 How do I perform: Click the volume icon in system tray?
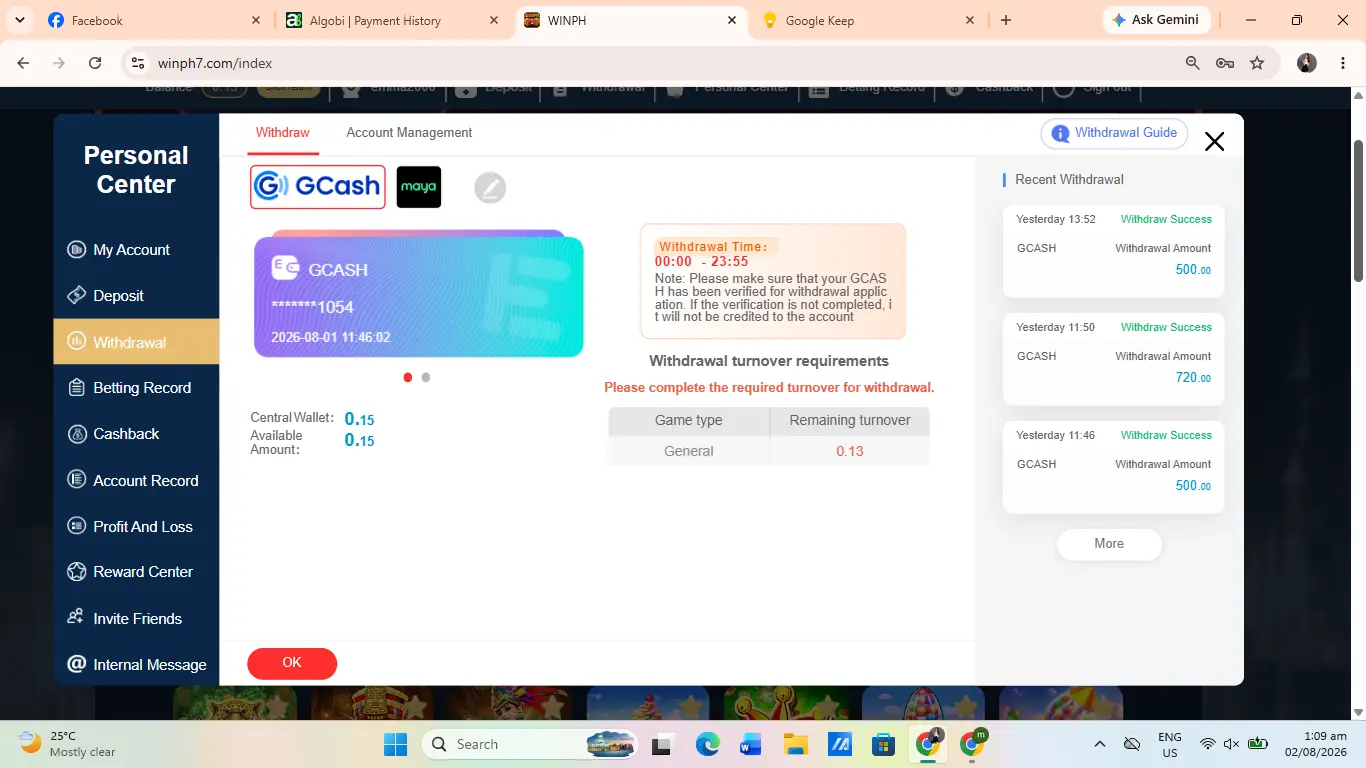point(1232,744)
